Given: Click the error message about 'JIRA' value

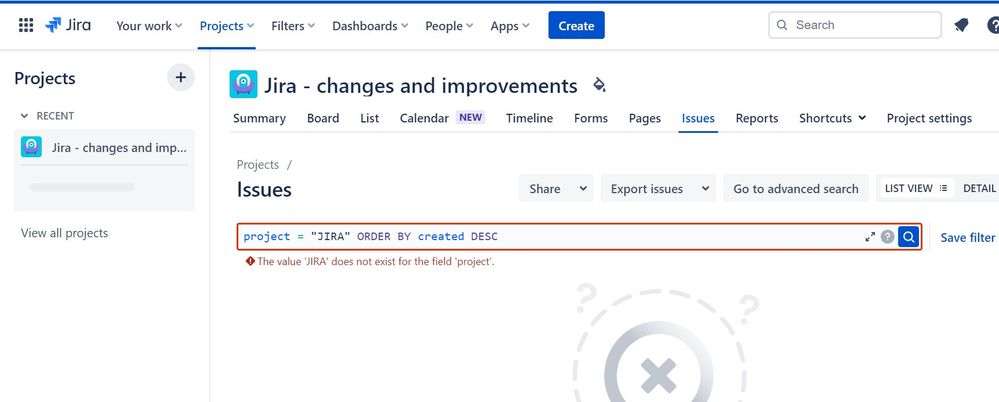Looking at the screenshot, I should click(x=376, y=261).
